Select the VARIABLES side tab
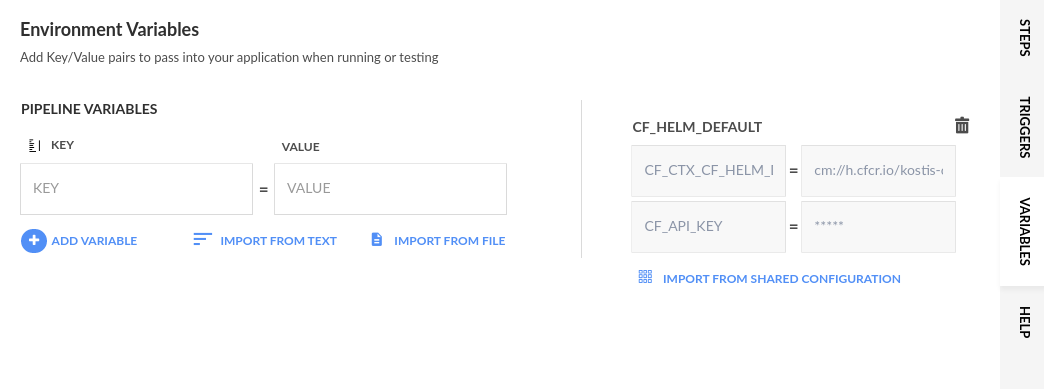 pyautogui.click(x=1025, y=231)
